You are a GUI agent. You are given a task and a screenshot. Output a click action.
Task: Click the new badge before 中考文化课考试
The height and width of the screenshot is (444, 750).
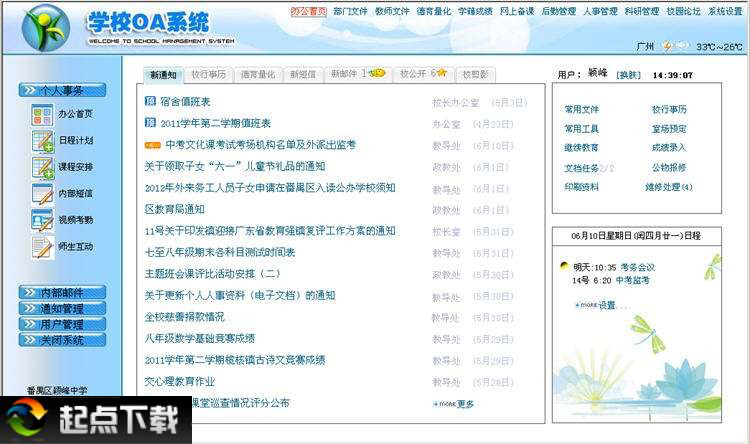pyautogui.click(x=153, y=144)
